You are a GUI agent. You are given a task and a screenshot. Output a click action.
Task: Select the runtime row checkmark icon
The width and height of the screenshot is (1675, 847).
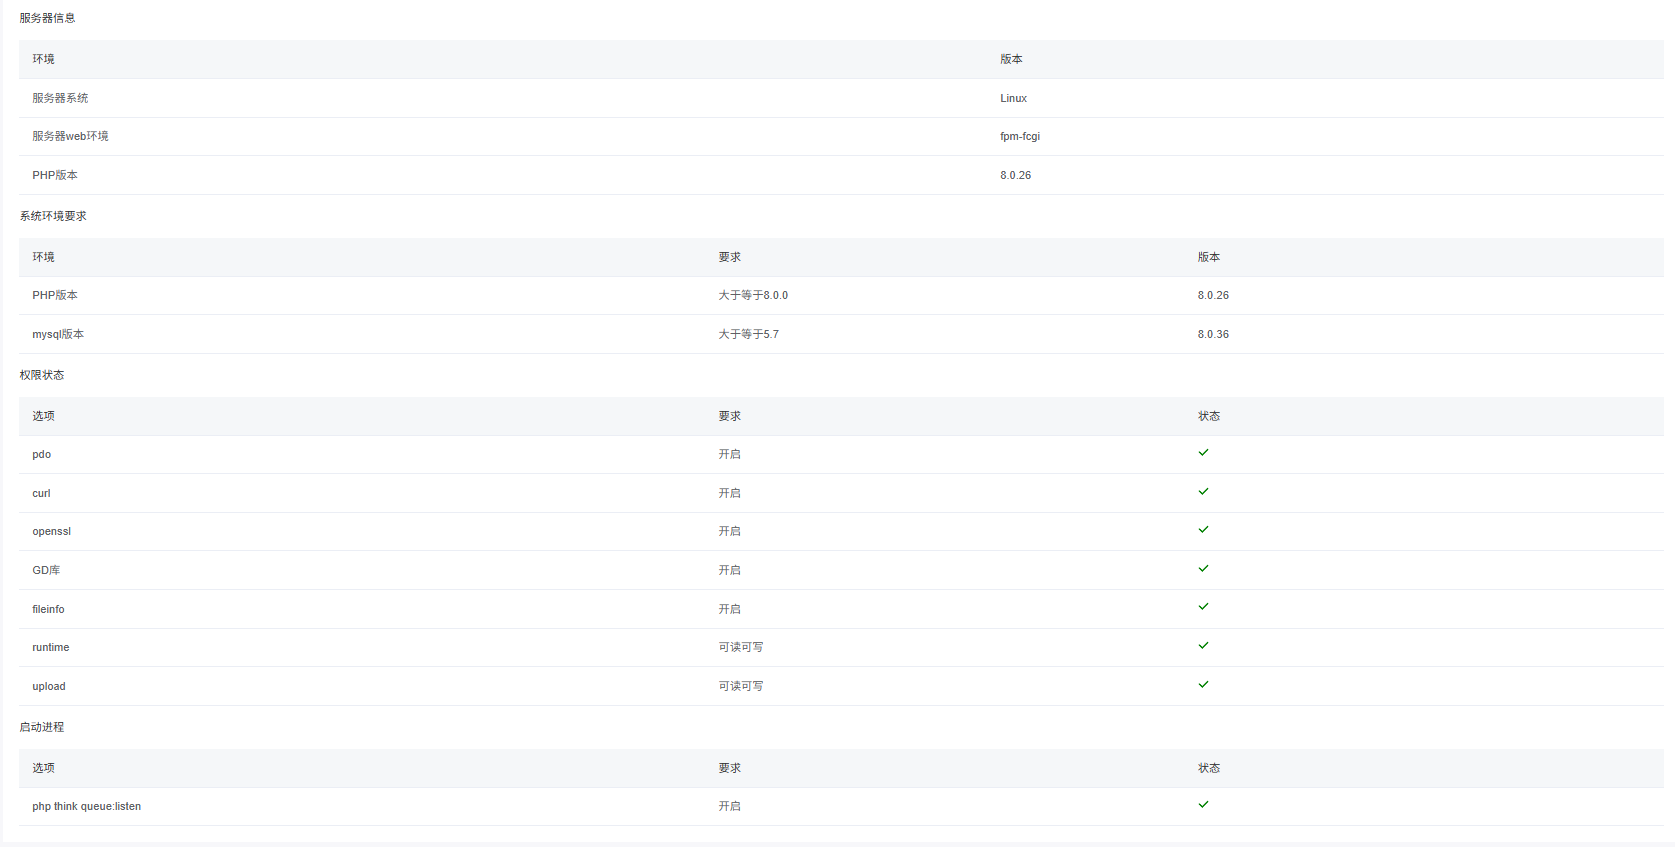1203,646
